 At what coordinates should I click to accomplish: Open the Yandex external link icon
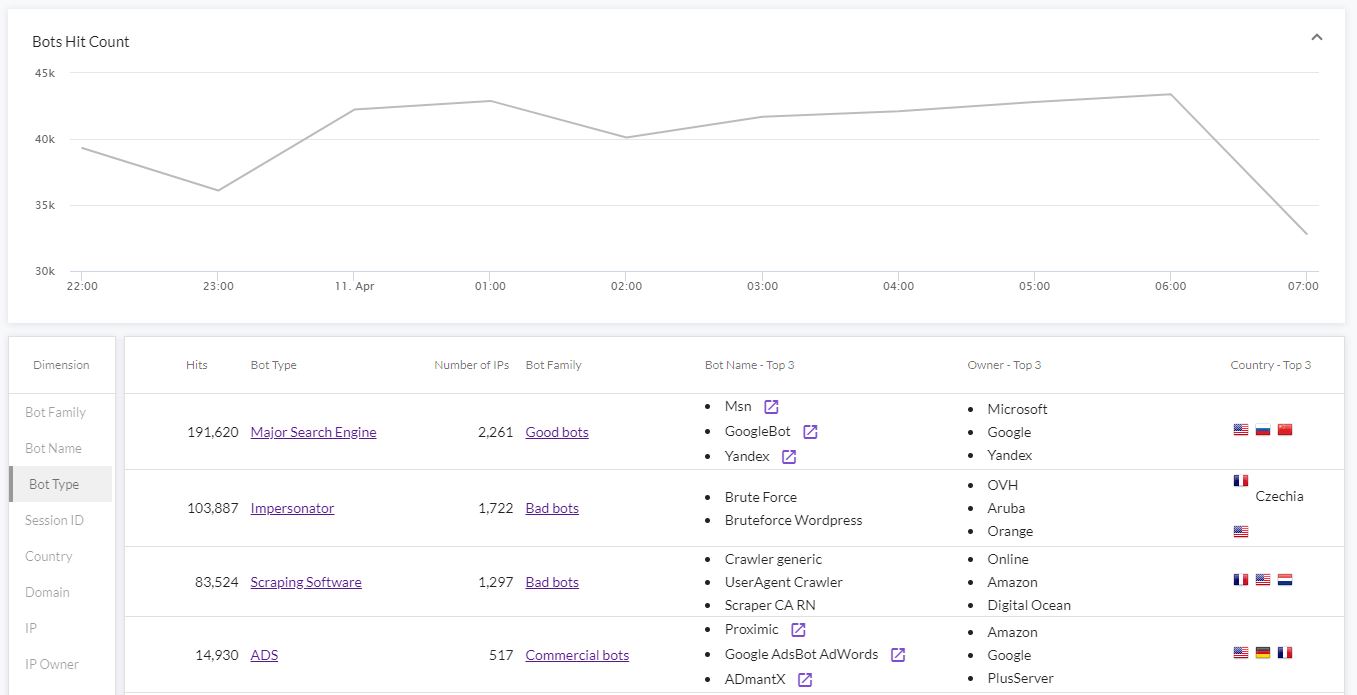(787, 455)
